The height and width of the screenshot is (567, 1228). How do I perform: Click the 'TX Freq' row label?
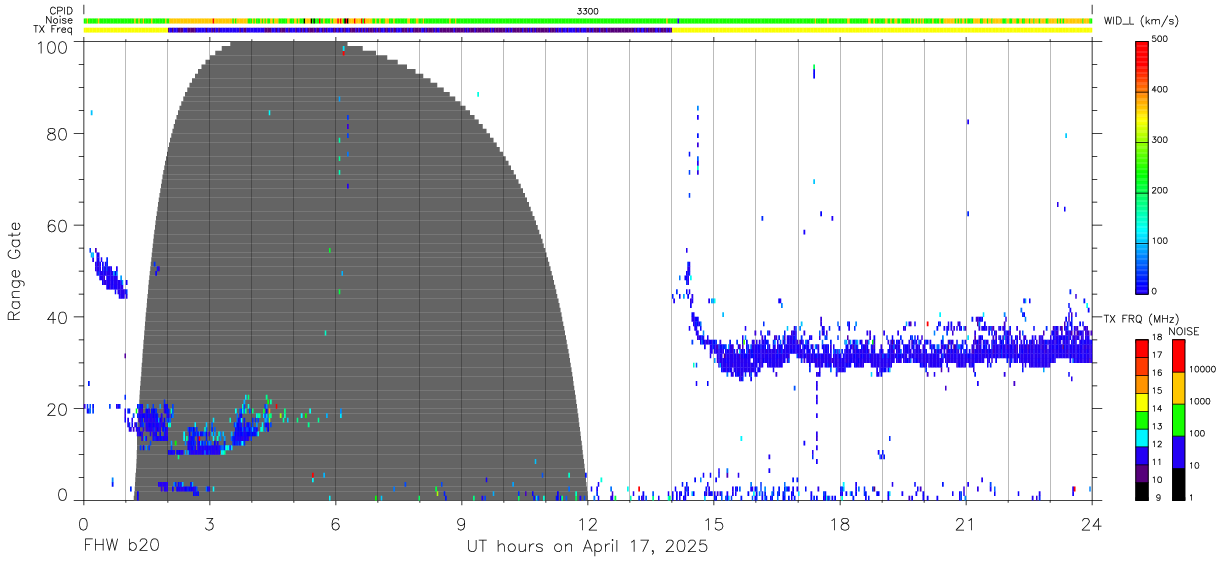[54, 30]
